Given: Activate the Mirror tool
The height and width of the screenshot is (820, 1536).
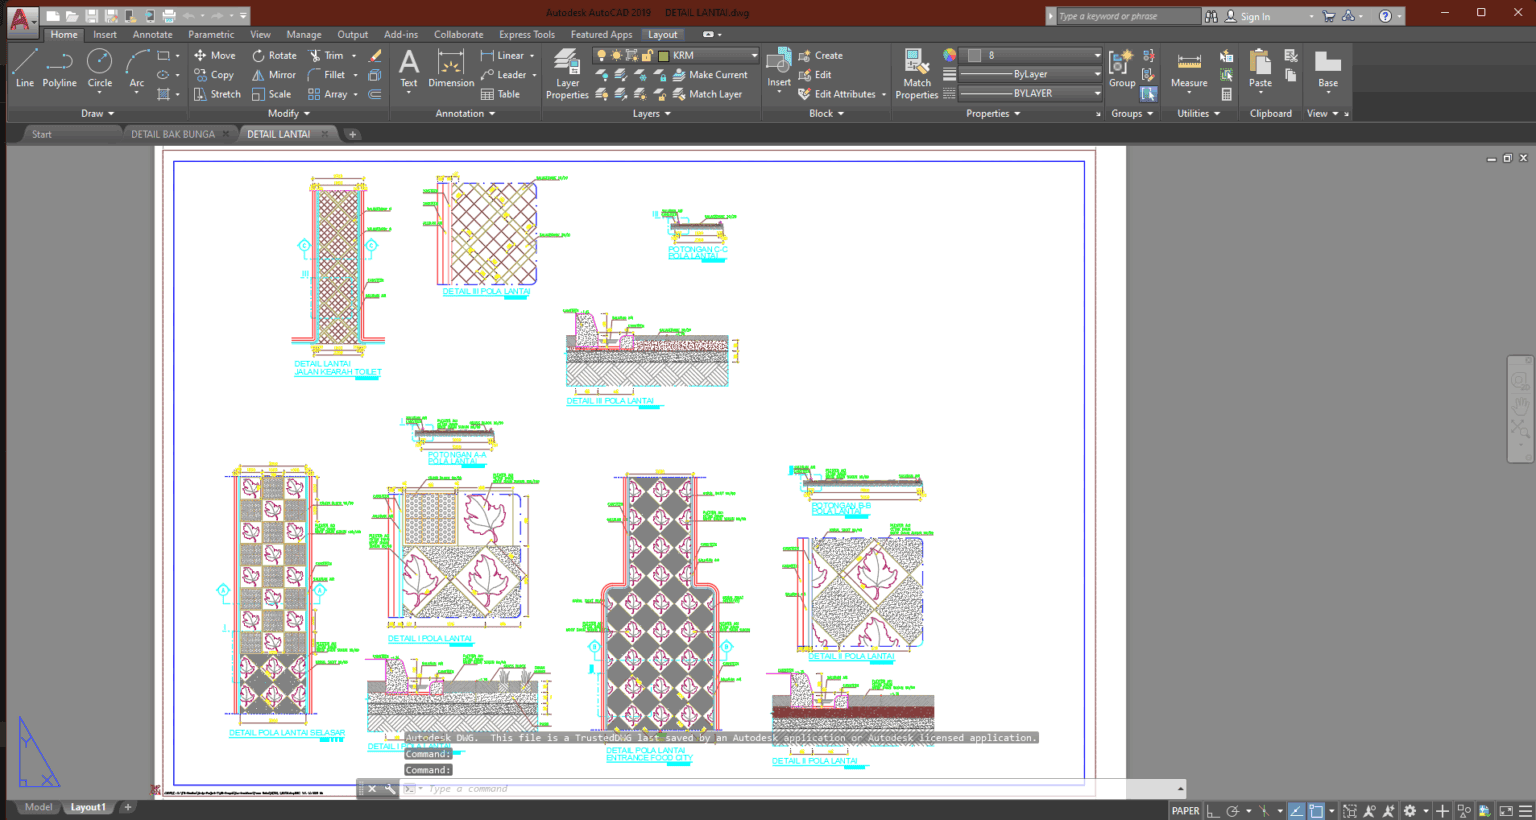Looking at the screenshot, I should click(x=273, y=74).
